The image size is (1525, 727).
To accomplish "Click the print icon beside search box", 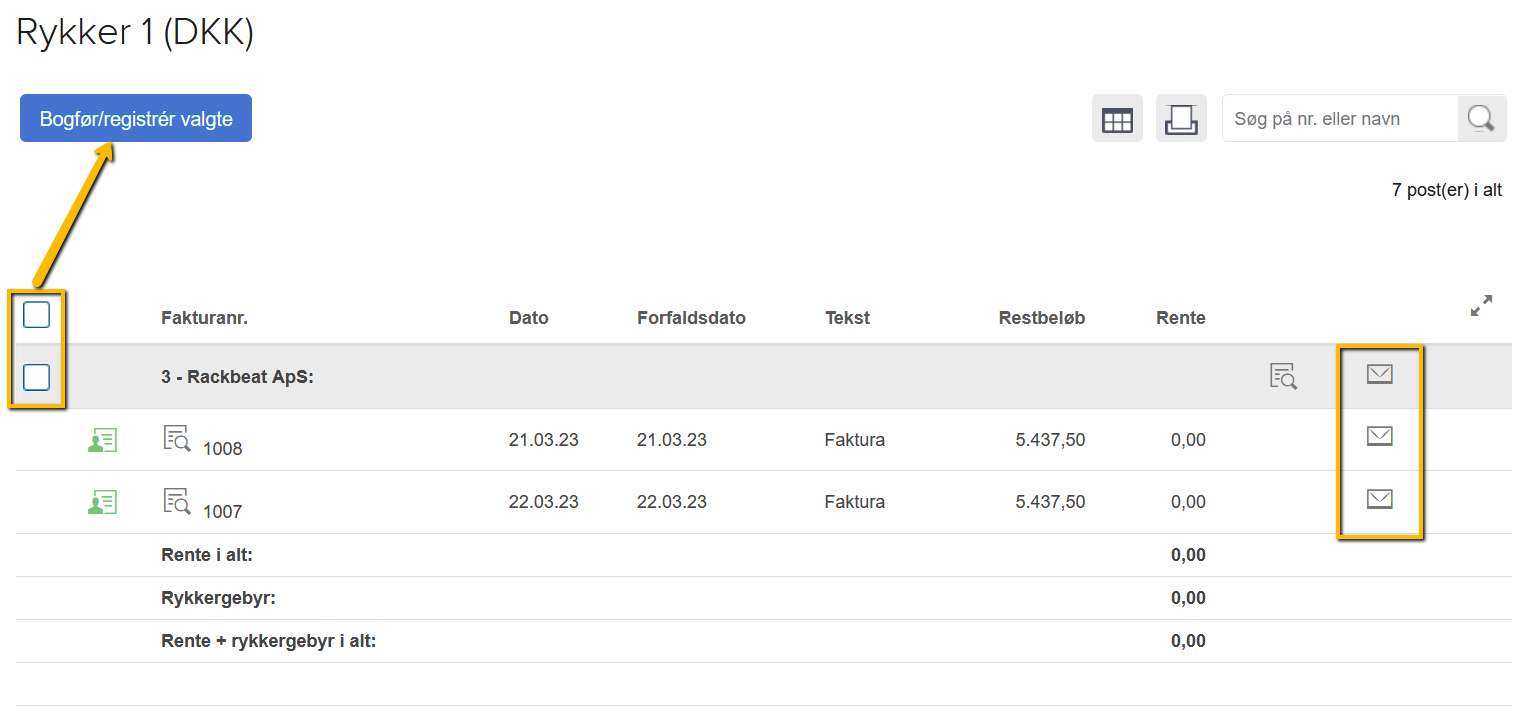I will [x=1181, y=120].
